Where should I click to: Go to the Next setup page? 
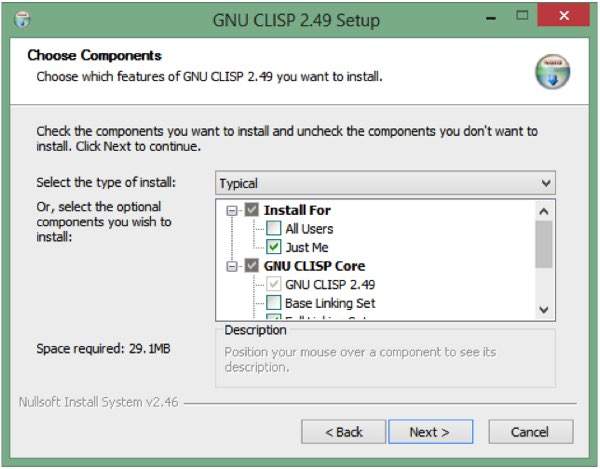429,432
